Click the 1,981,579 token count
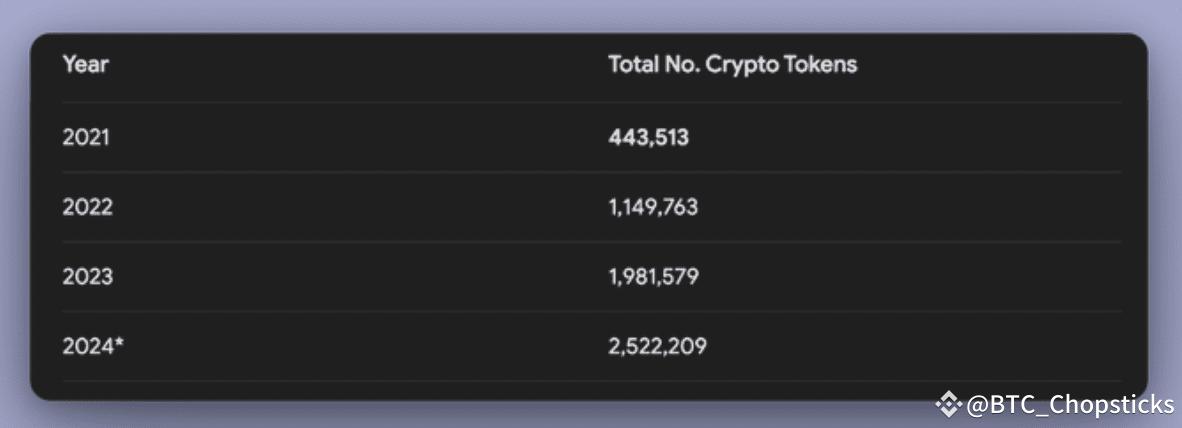Viewport: 1182px width, 428px height. coord(653,277)
